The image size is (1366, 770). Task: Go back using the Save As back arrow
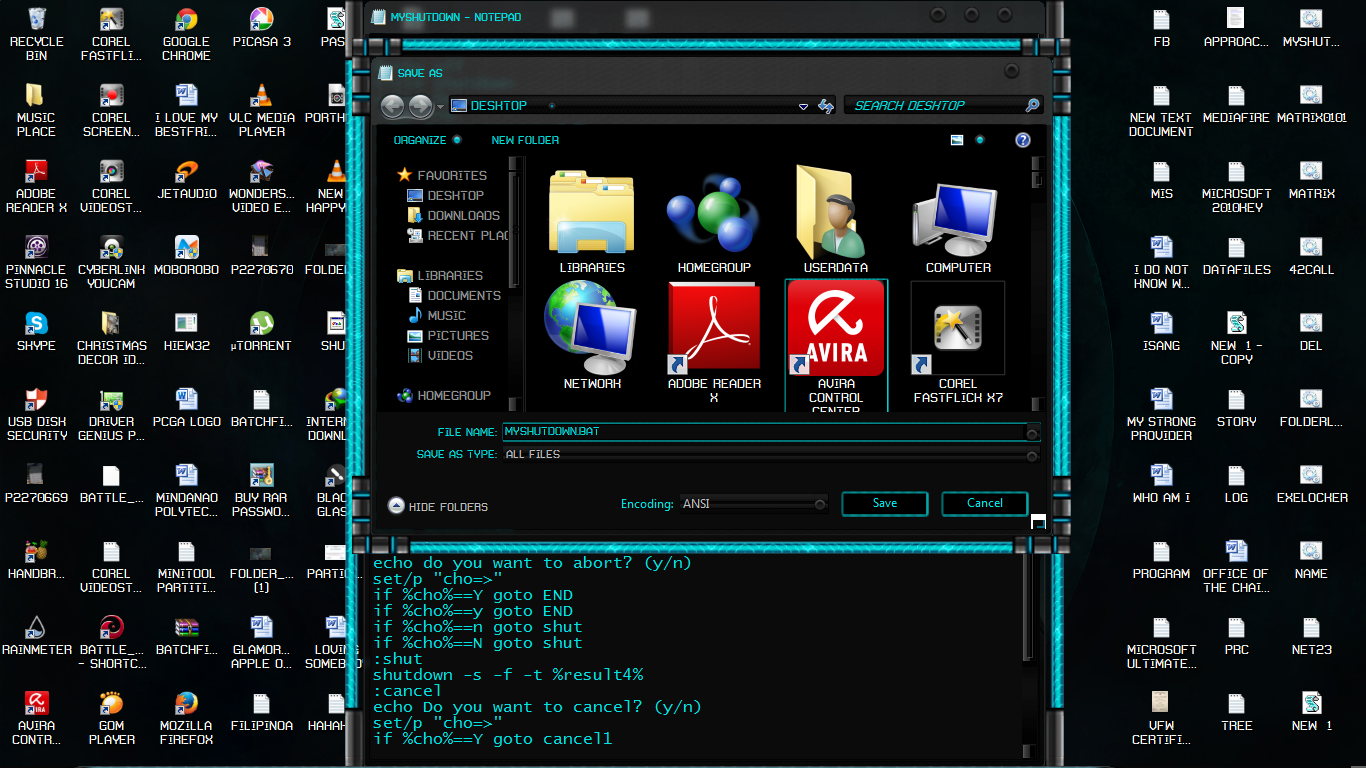point(392,105)
